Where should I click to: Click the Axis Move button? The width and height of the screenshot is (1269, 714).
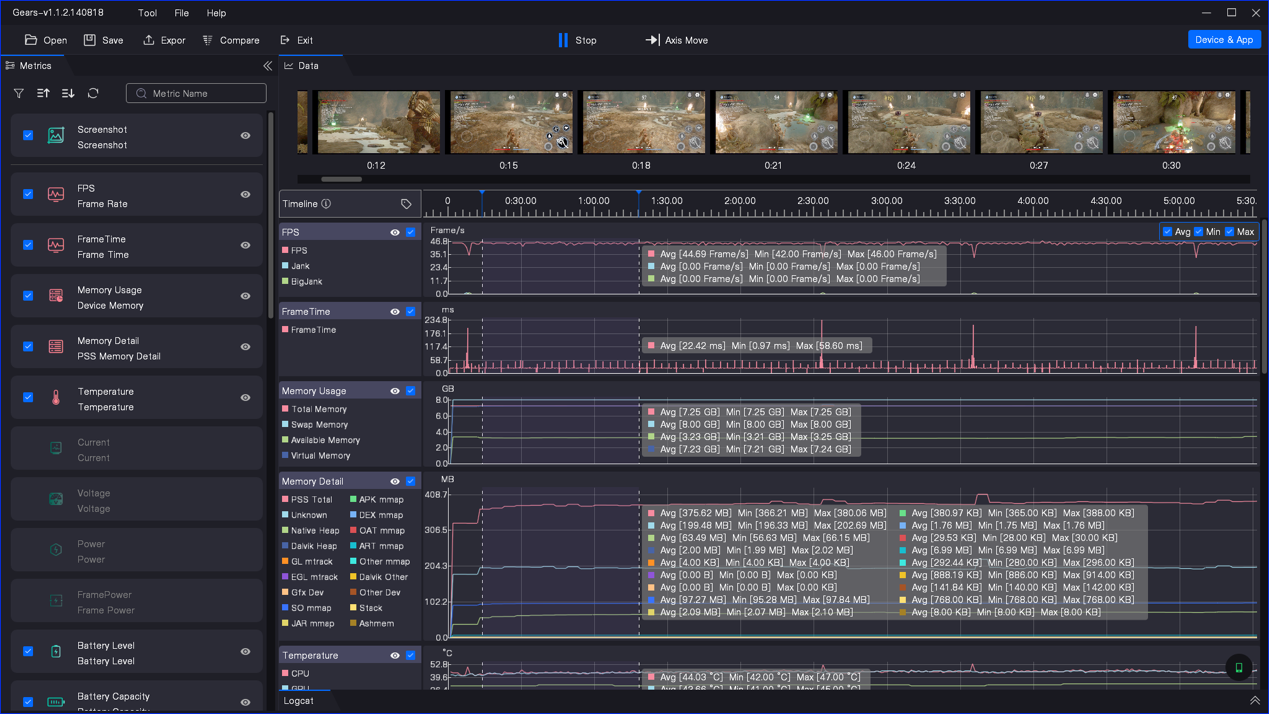click(x=676, y=40)
